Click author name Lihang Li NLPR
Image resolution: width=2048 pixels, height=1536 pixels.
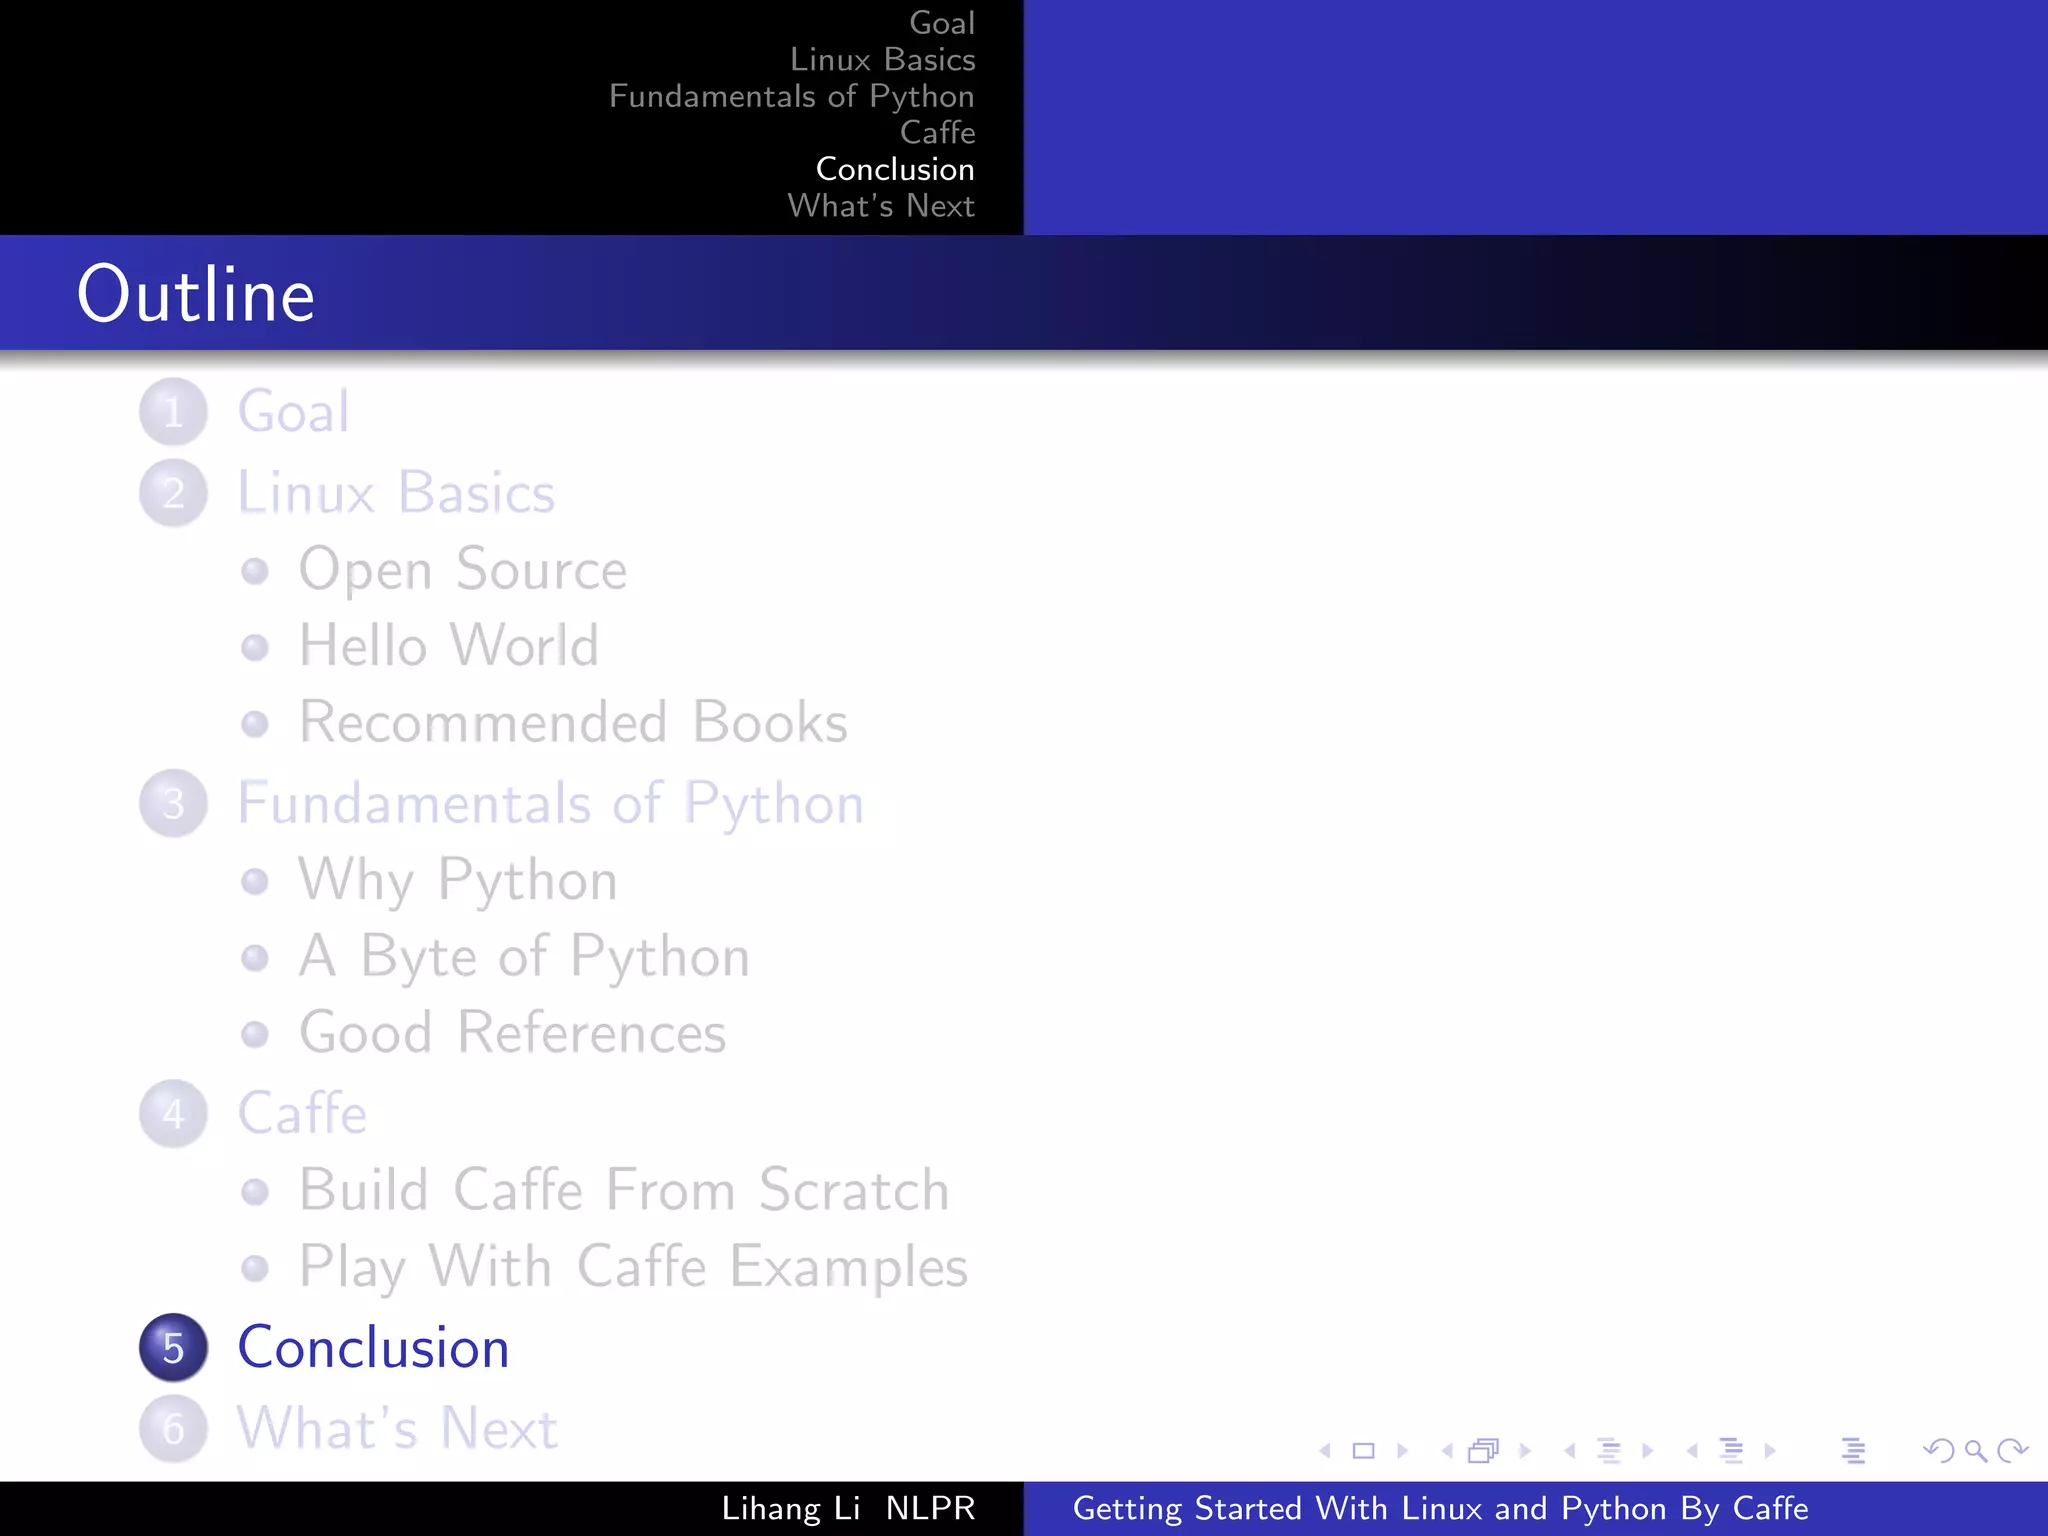coord(848,1508)
